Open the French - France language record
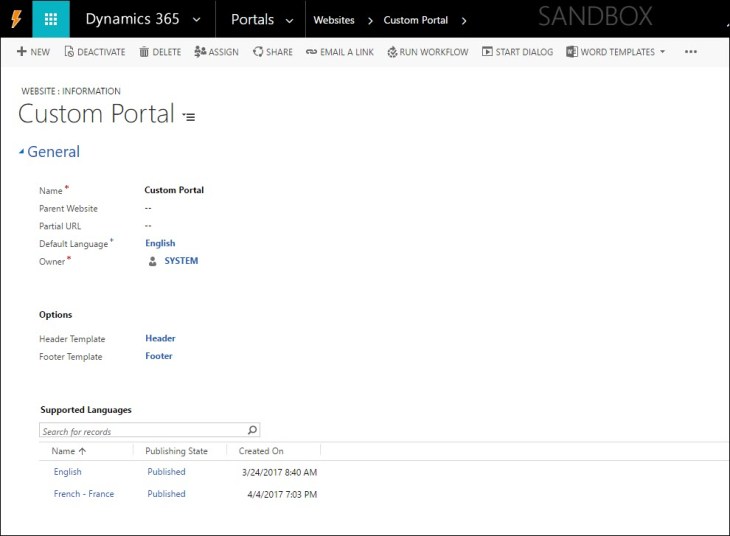 point(84,494)
